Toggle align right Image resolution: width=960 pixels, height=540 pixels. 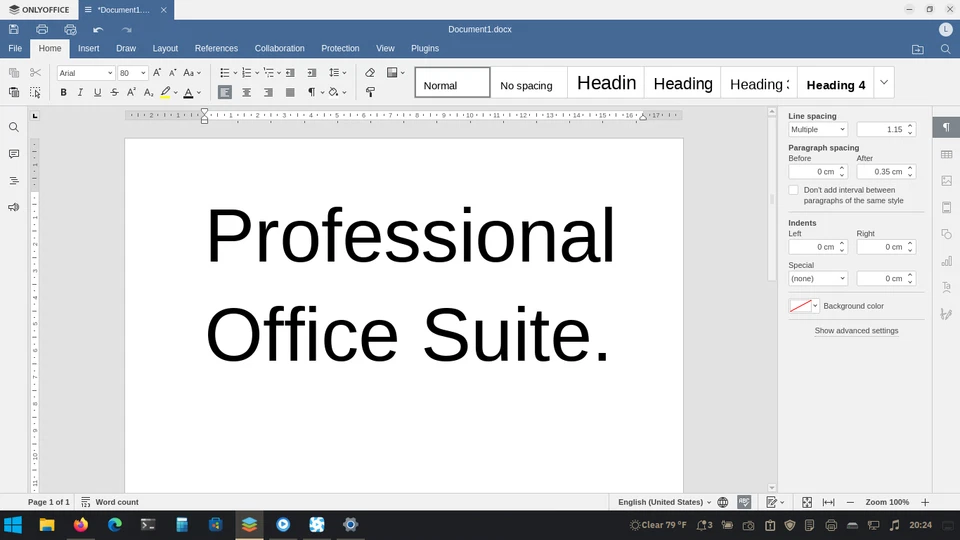pyautogui.click(x=268, y=92)
